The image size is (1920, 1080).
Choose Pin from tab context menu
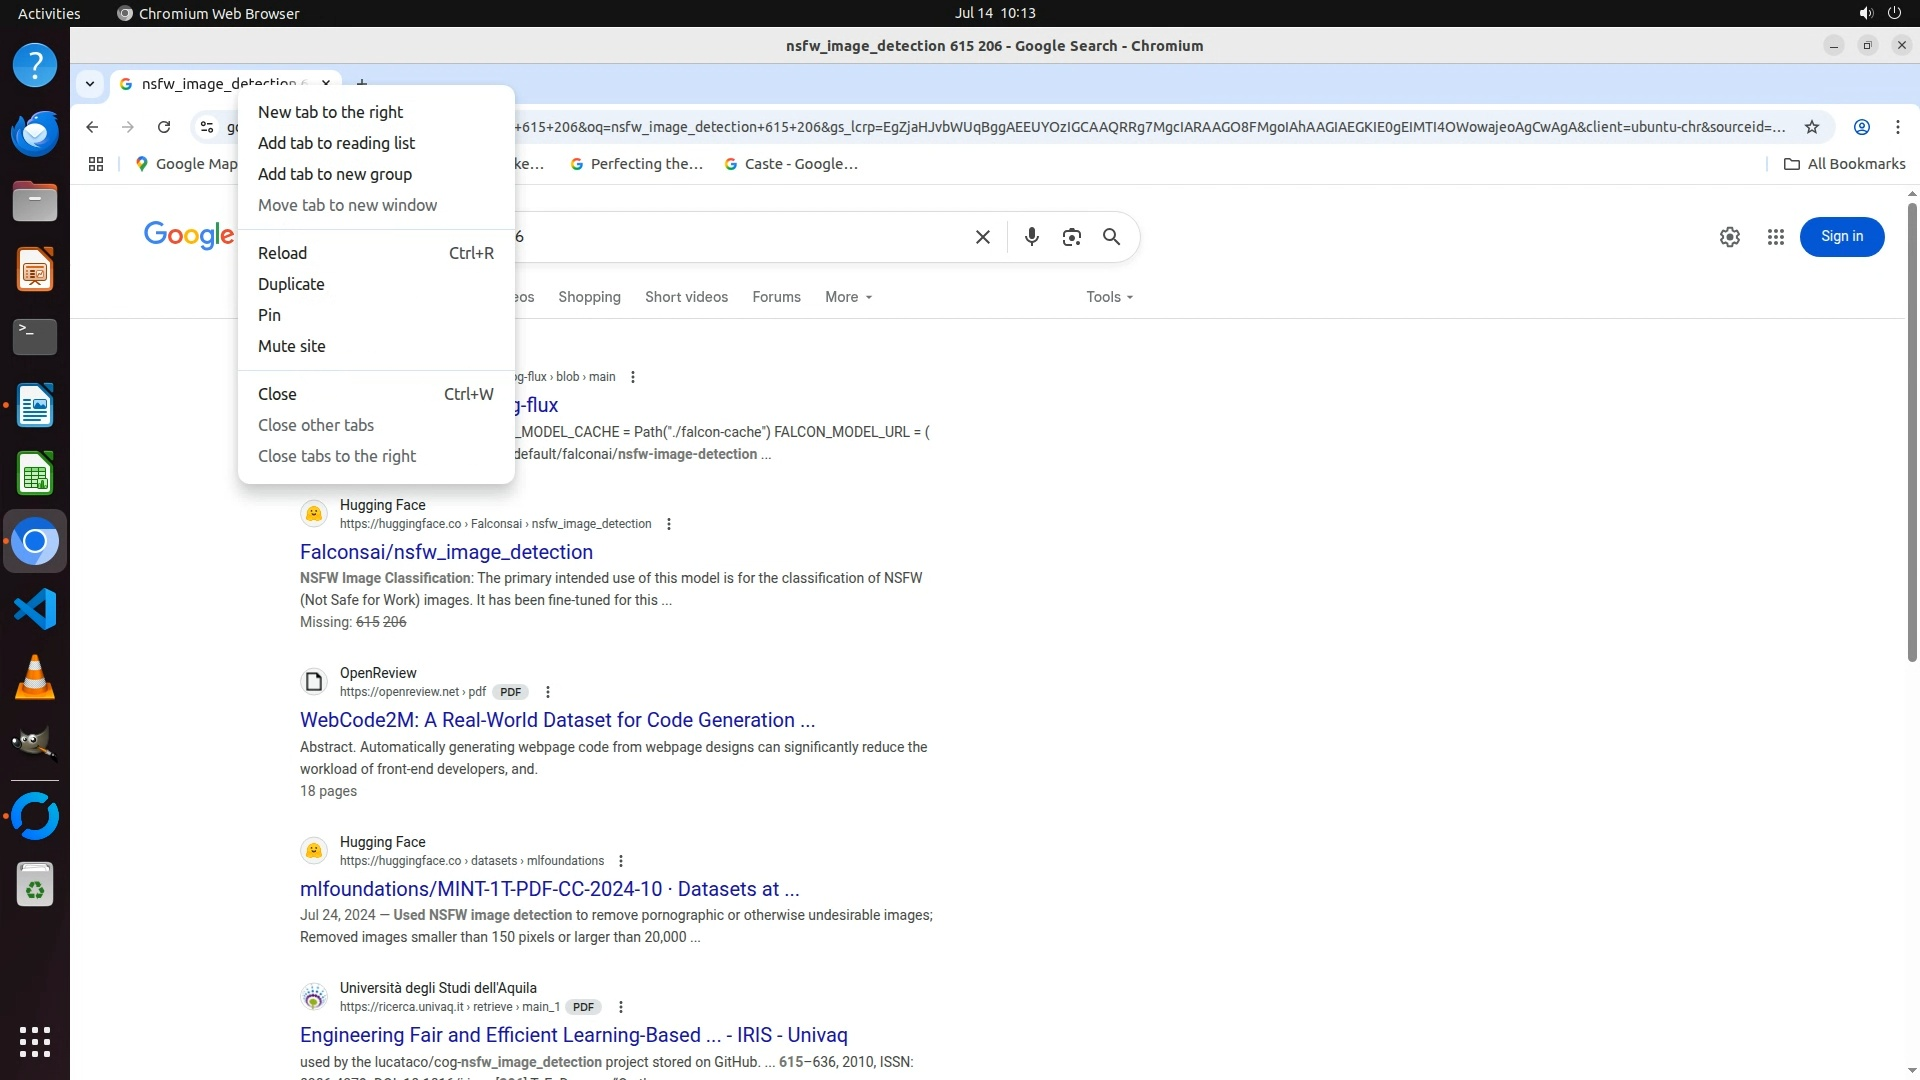(269, 315)
